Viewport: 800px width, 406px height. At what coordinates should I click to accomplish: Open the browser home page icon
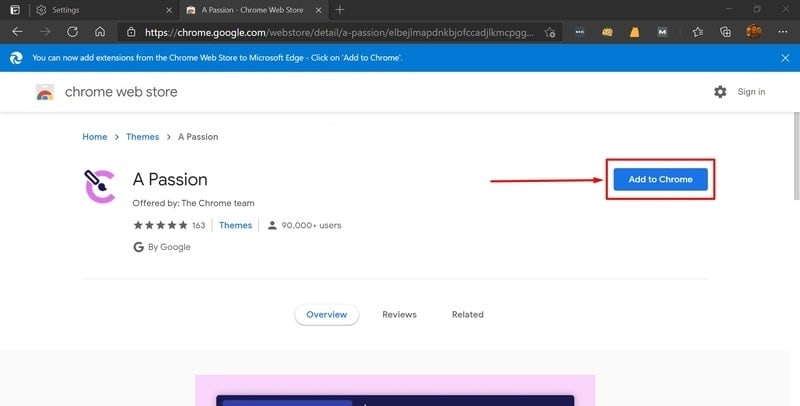point(100,32)
